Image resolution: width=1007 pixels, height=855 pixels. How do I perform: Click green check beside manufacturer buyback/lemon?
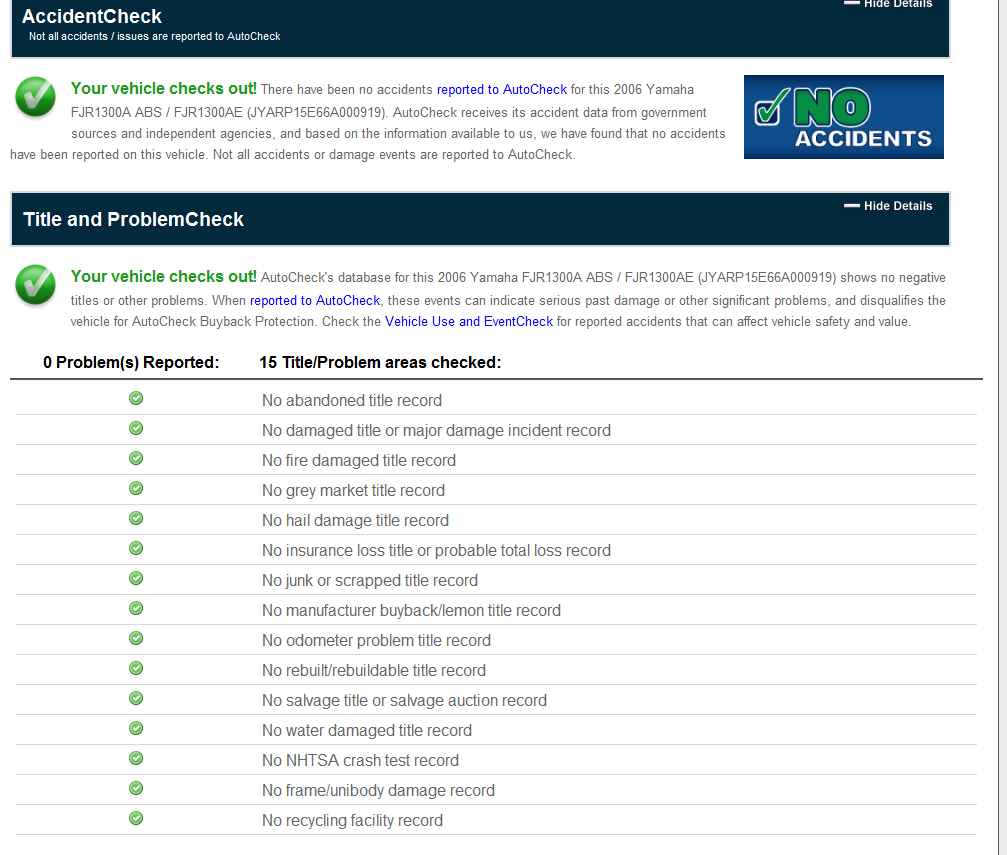click(136, 608)
